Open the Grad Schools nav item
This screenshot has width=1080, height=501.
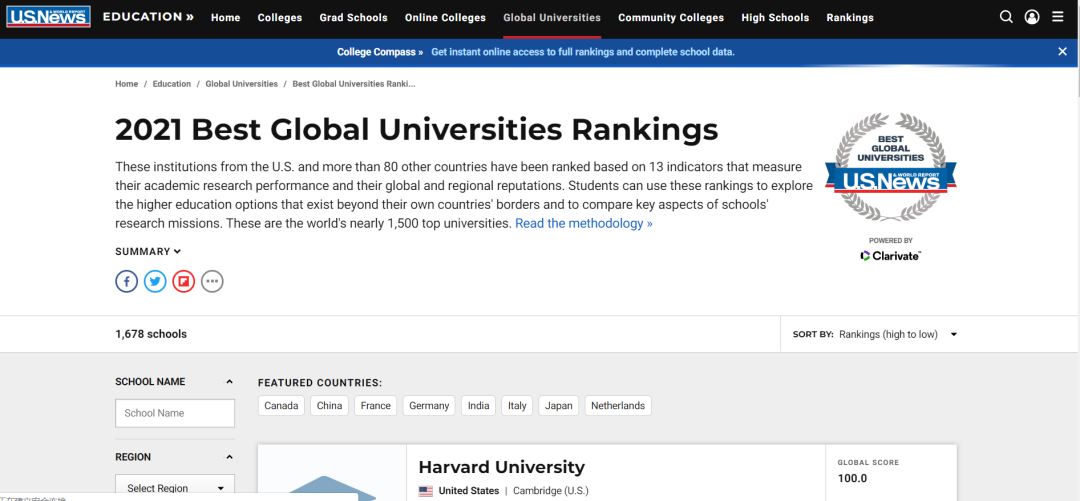tap(353, 18)
